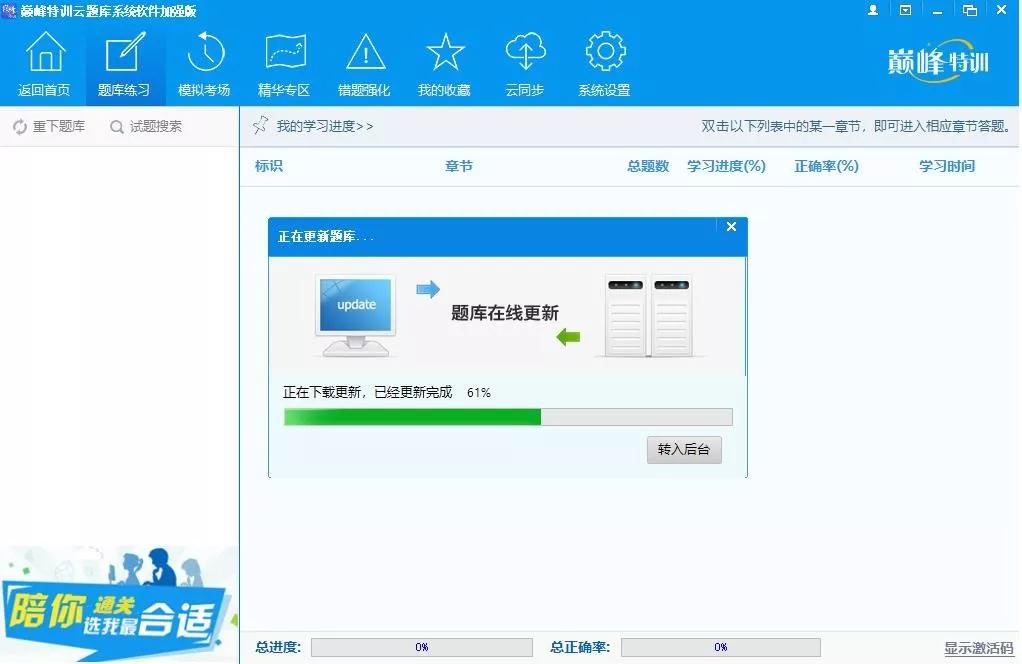Open 我的收藏 favorites star icon
This screenshot has height=664, width=1022.
[x=445, y=62]
